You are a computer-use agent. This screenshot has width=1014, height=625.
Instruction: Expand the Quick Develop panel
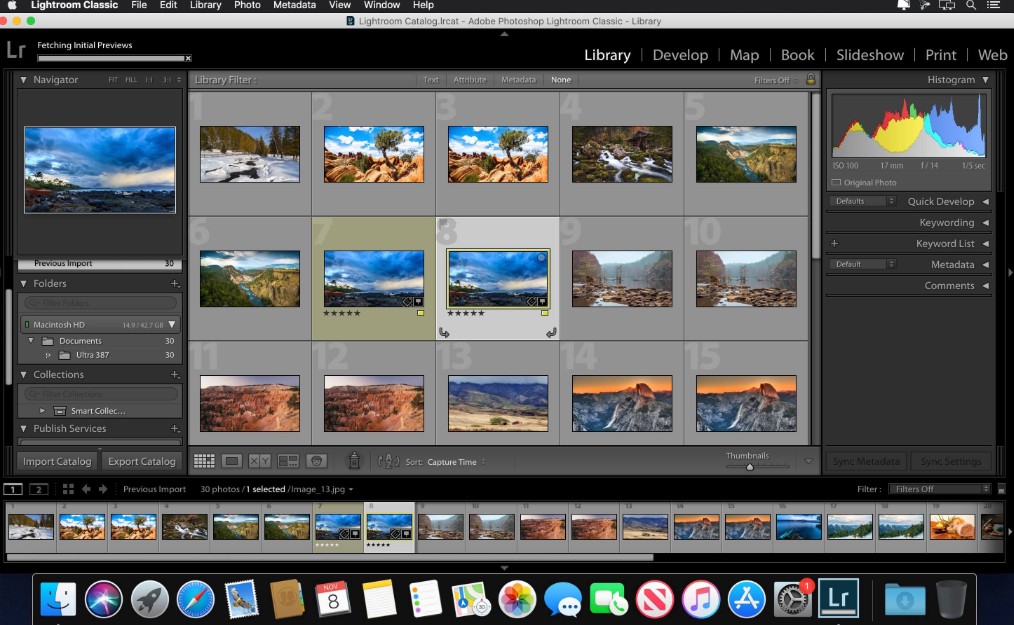985,201
